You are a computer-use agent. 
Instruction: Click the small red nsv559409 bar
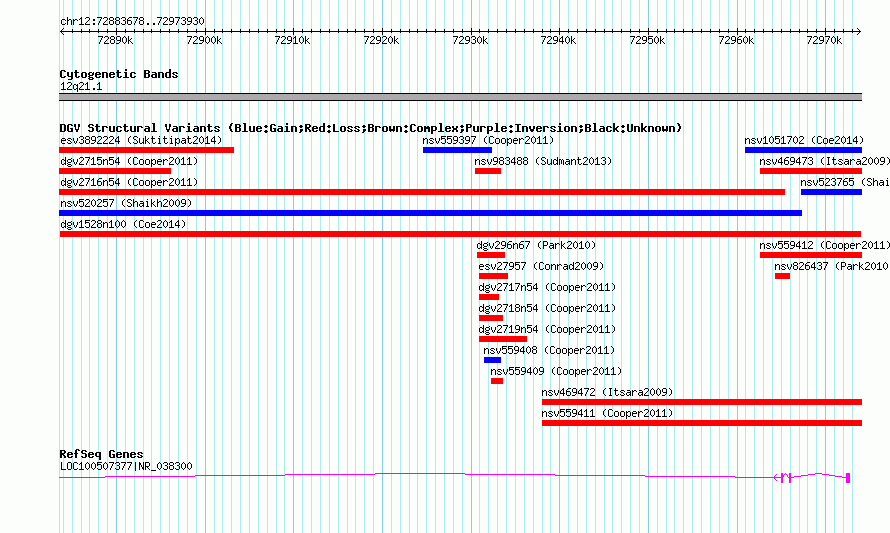(x=497, y=381)
